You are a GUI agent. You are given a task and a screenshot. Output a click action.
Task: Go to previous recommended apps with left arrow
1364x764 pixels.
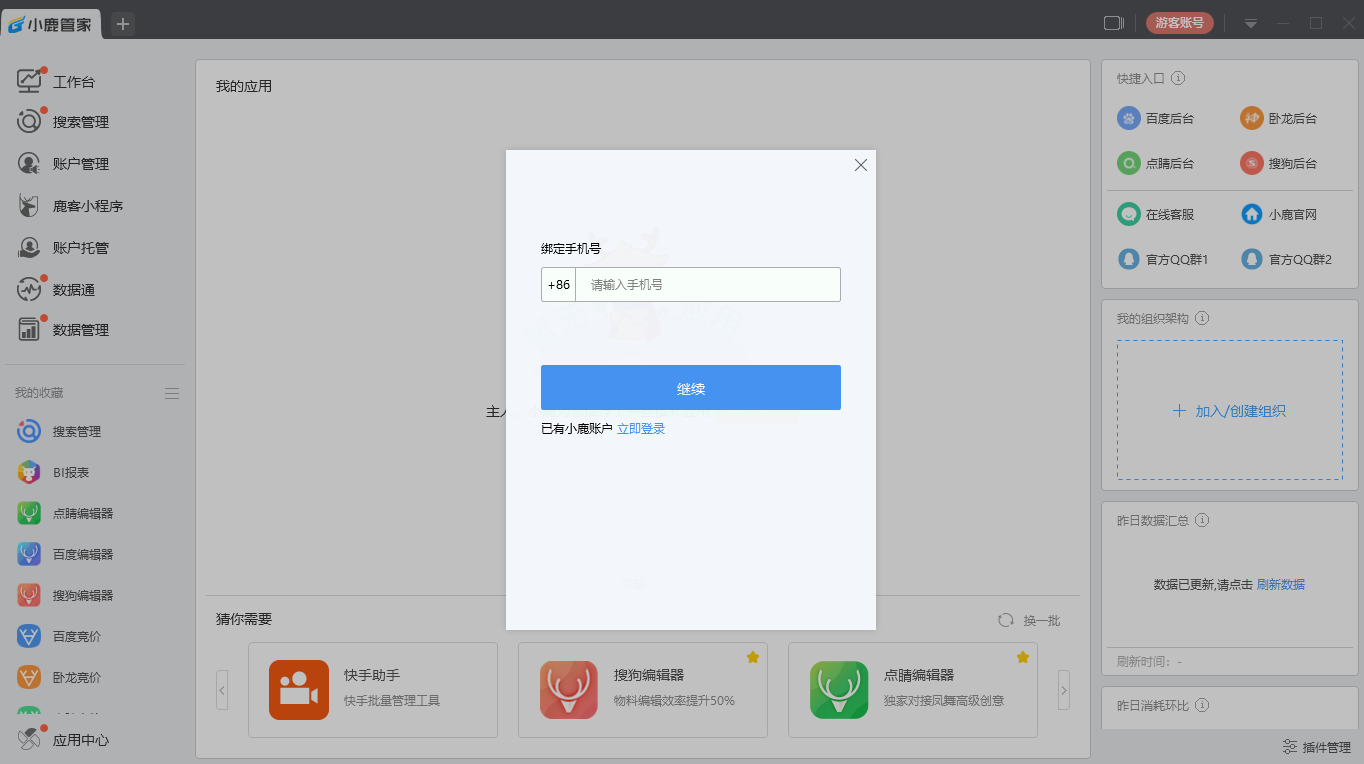(222, 690)
